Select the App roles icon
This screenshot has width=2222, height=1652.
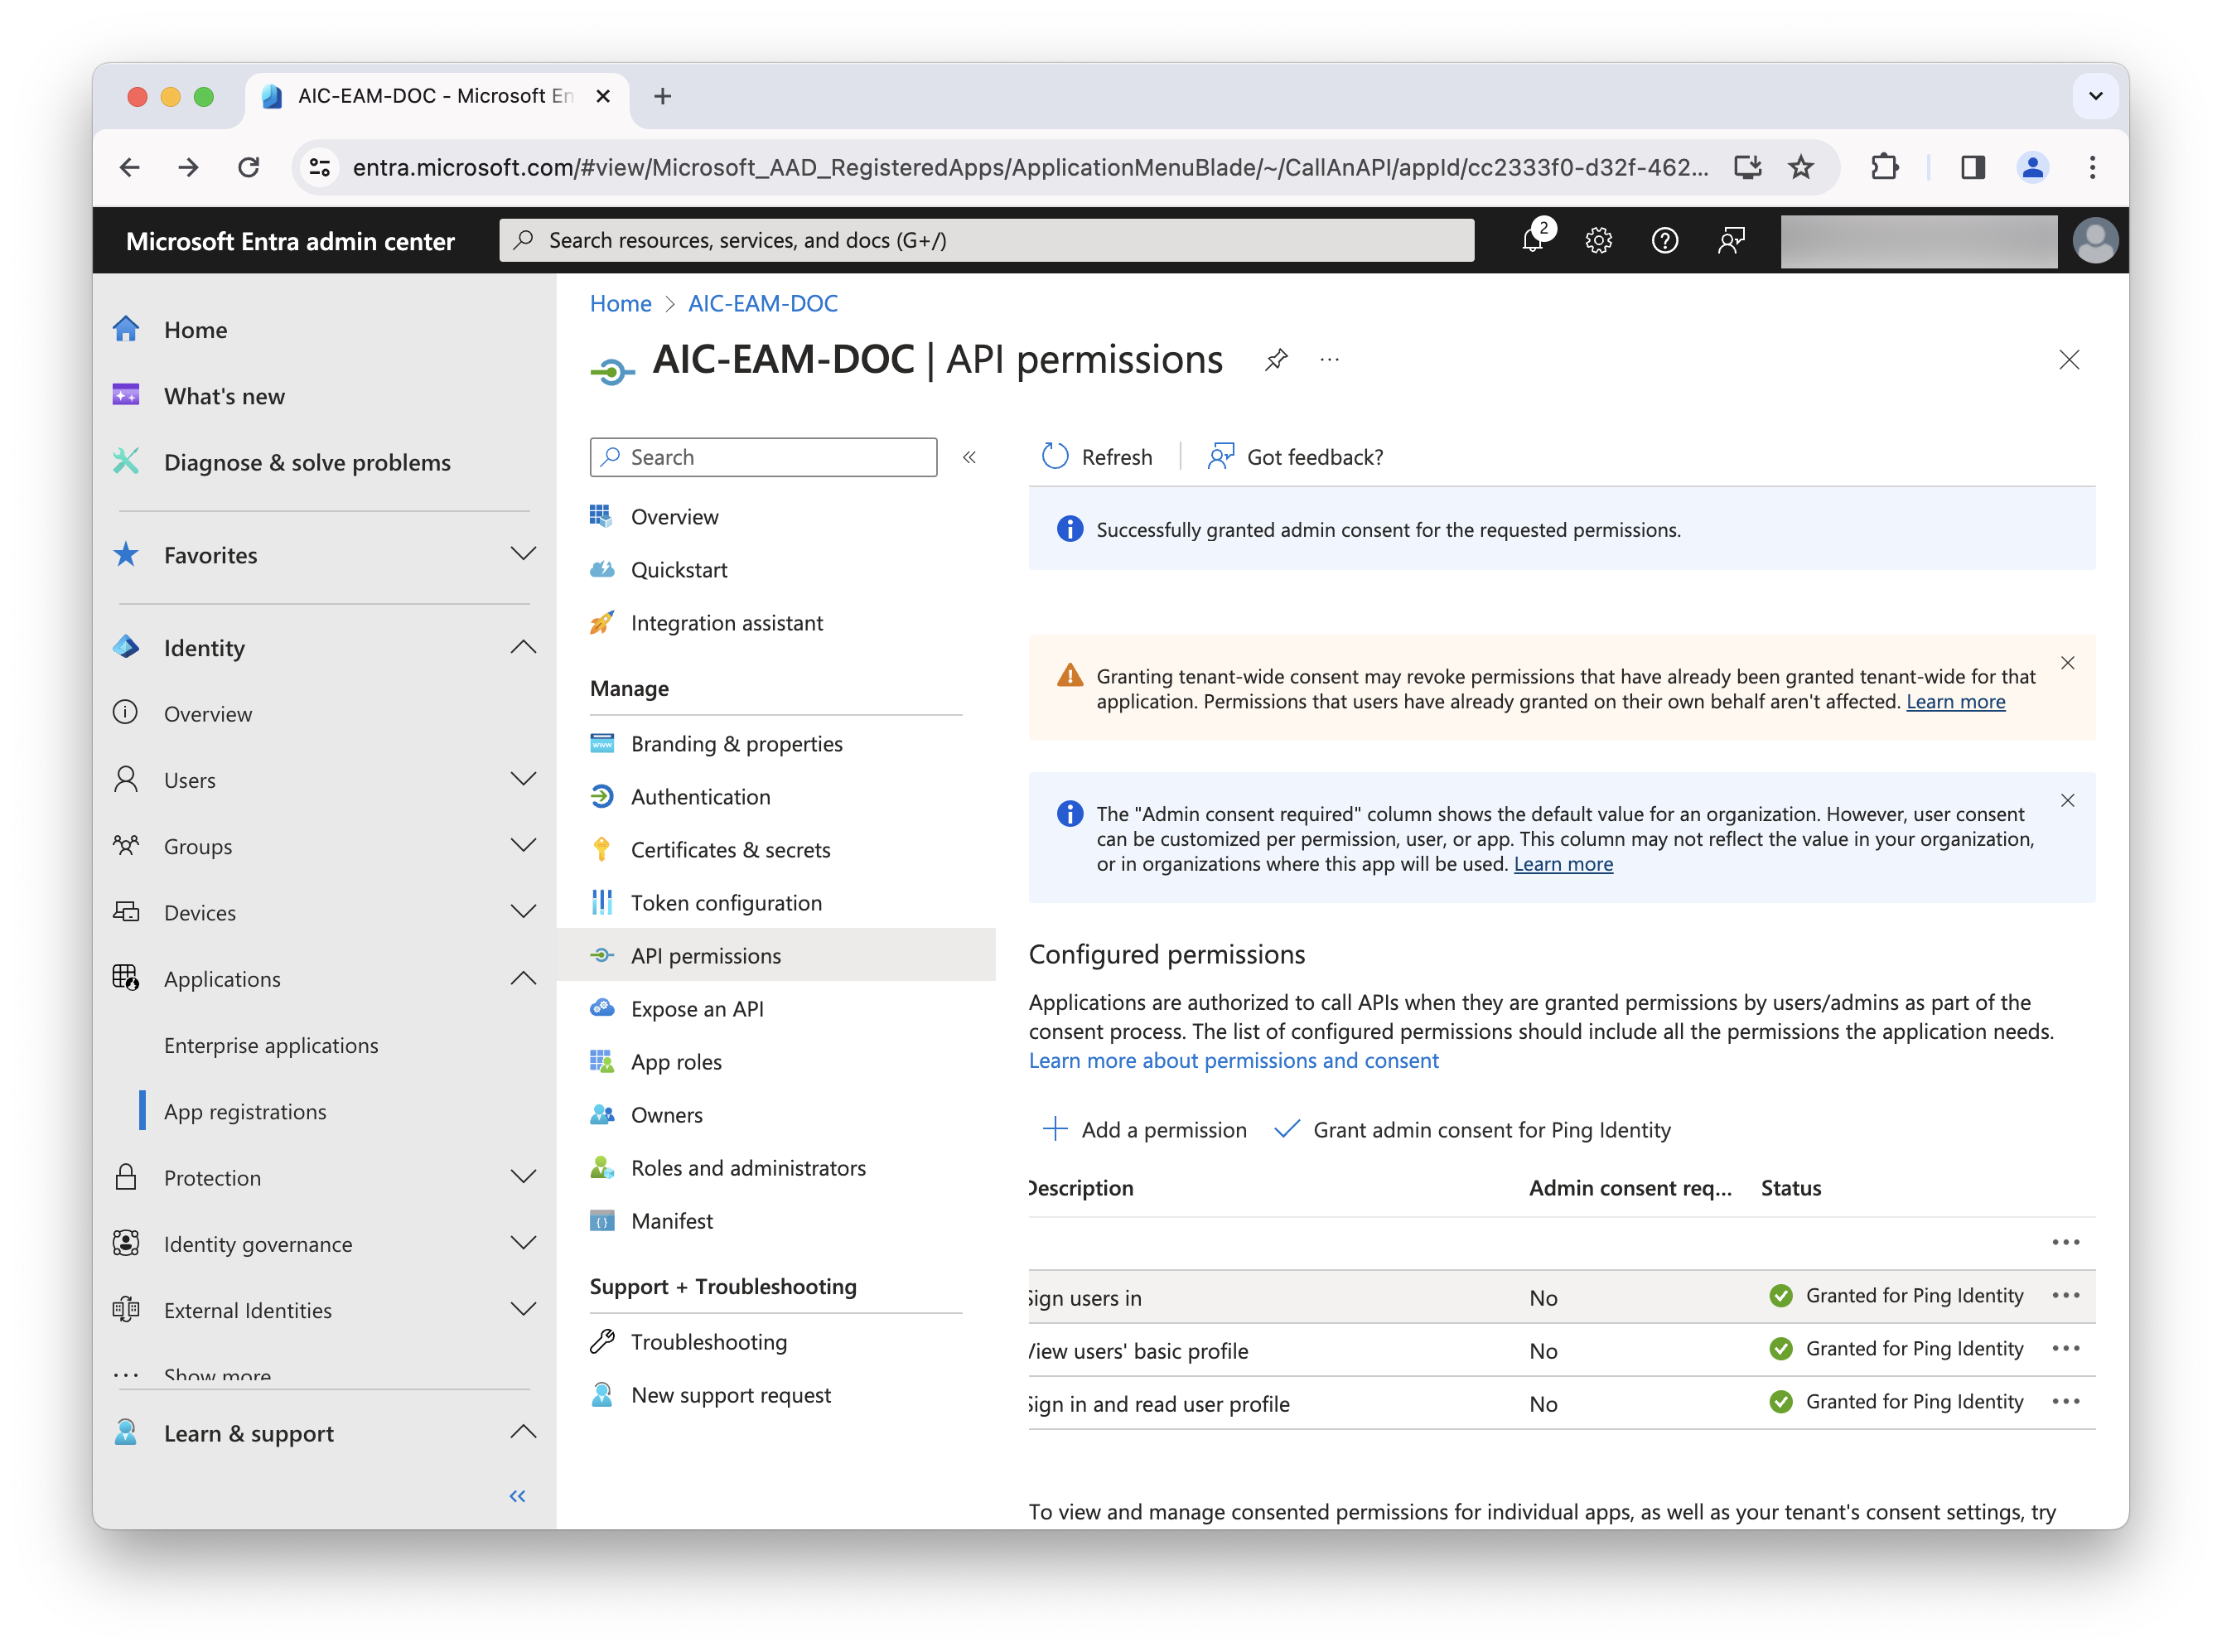pyautogui.click(x=603, y=1061)
